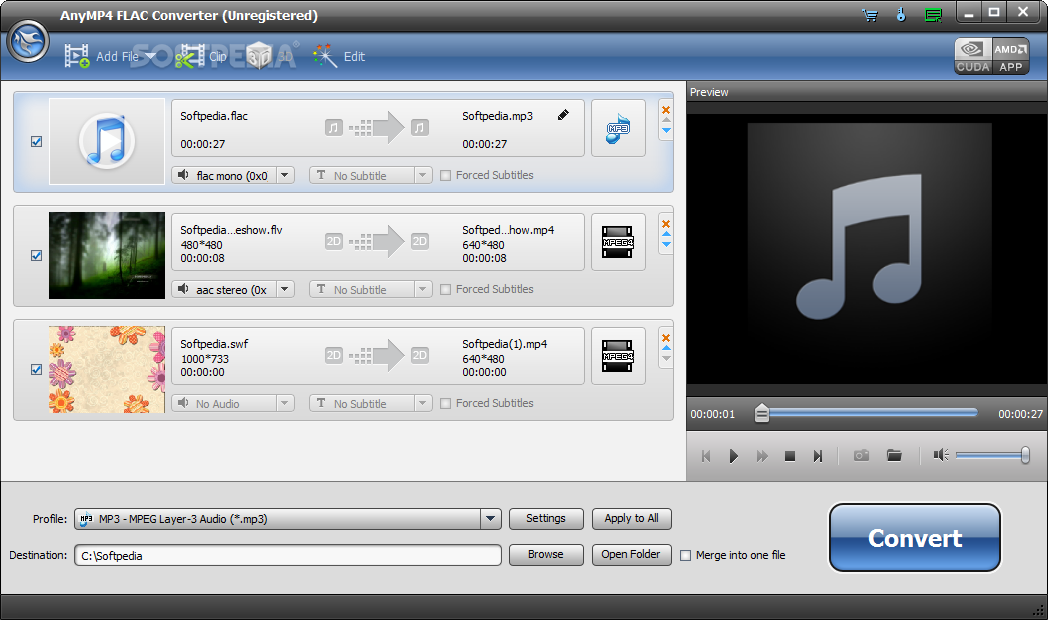Check Merge into one file
This screenshot has width=1048, height=620.
point(685,555)
